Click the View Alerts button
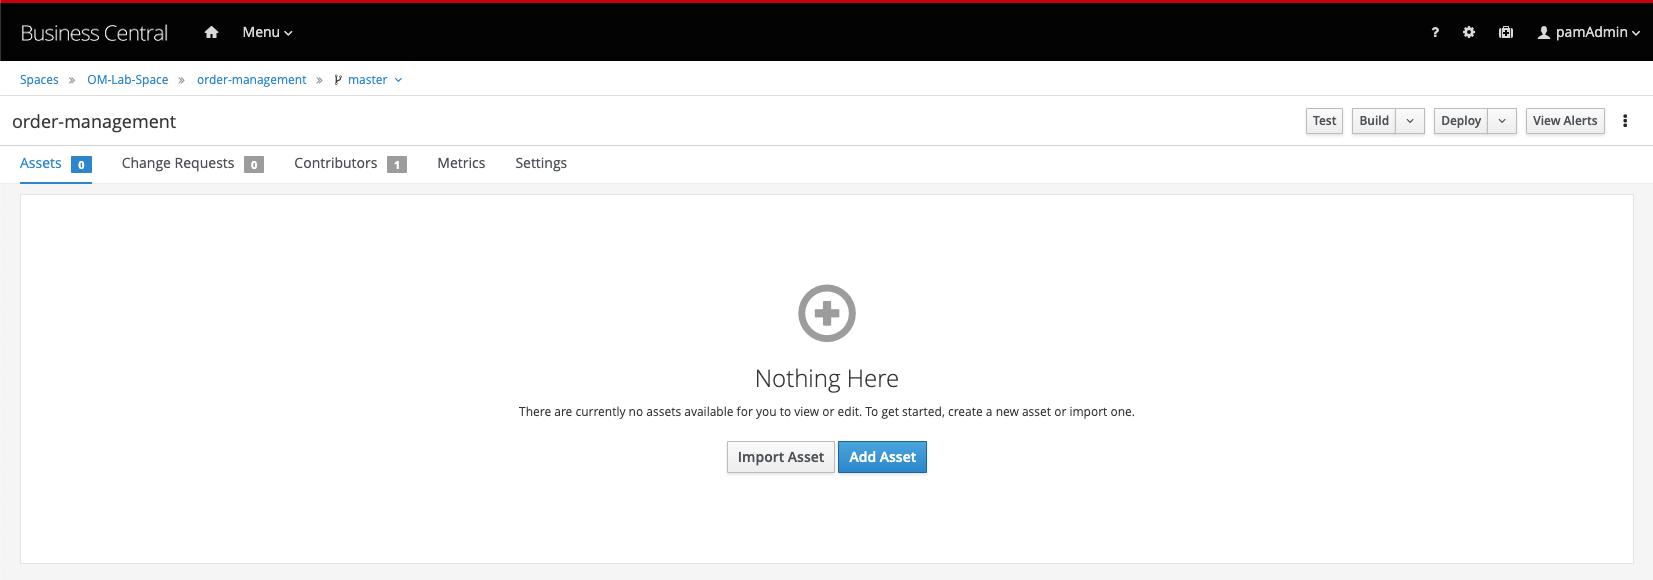Image resolution: width=1653 pixels, height=580 pixels. click(1565, 121)
